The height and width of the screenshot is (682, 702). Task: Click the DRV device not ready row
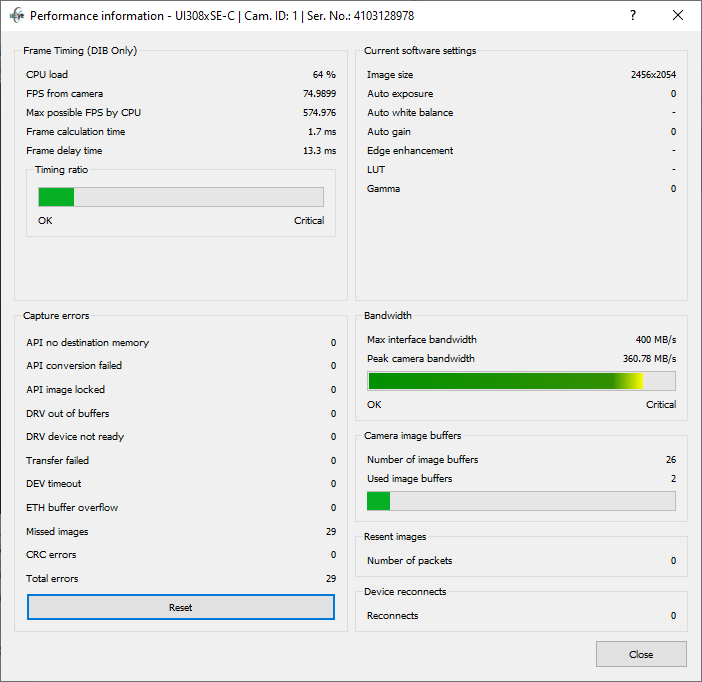[181, 437]
